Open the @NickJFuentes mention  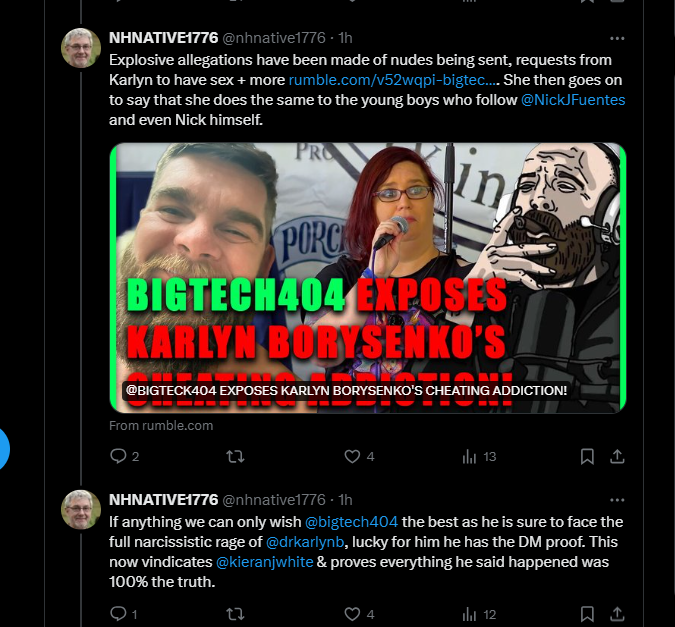click(573, 100)
